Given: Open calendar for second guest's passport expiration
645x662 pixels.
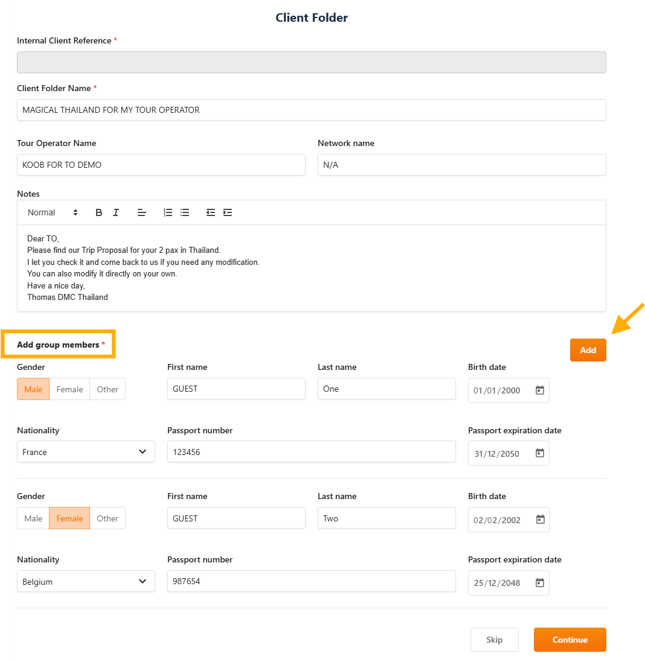Looking at the screenshot, I should coord(540,583).
